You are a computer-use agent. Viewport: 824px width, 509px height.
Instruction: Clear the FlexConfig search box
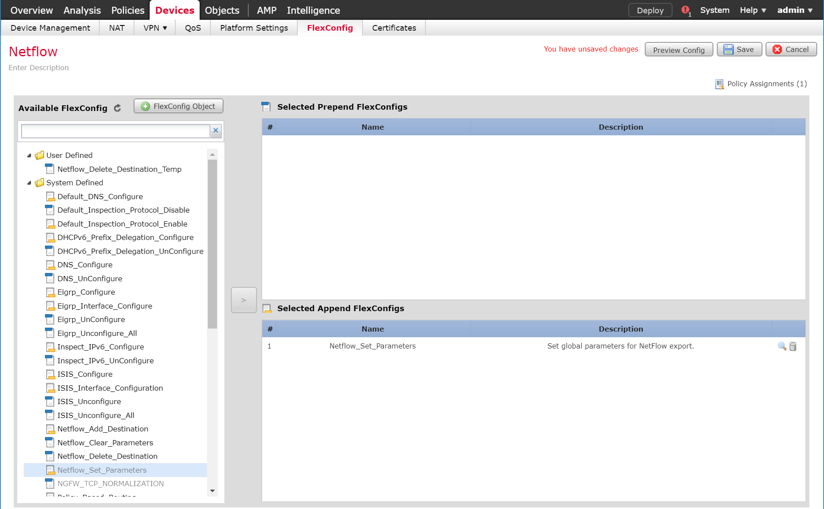215,131
